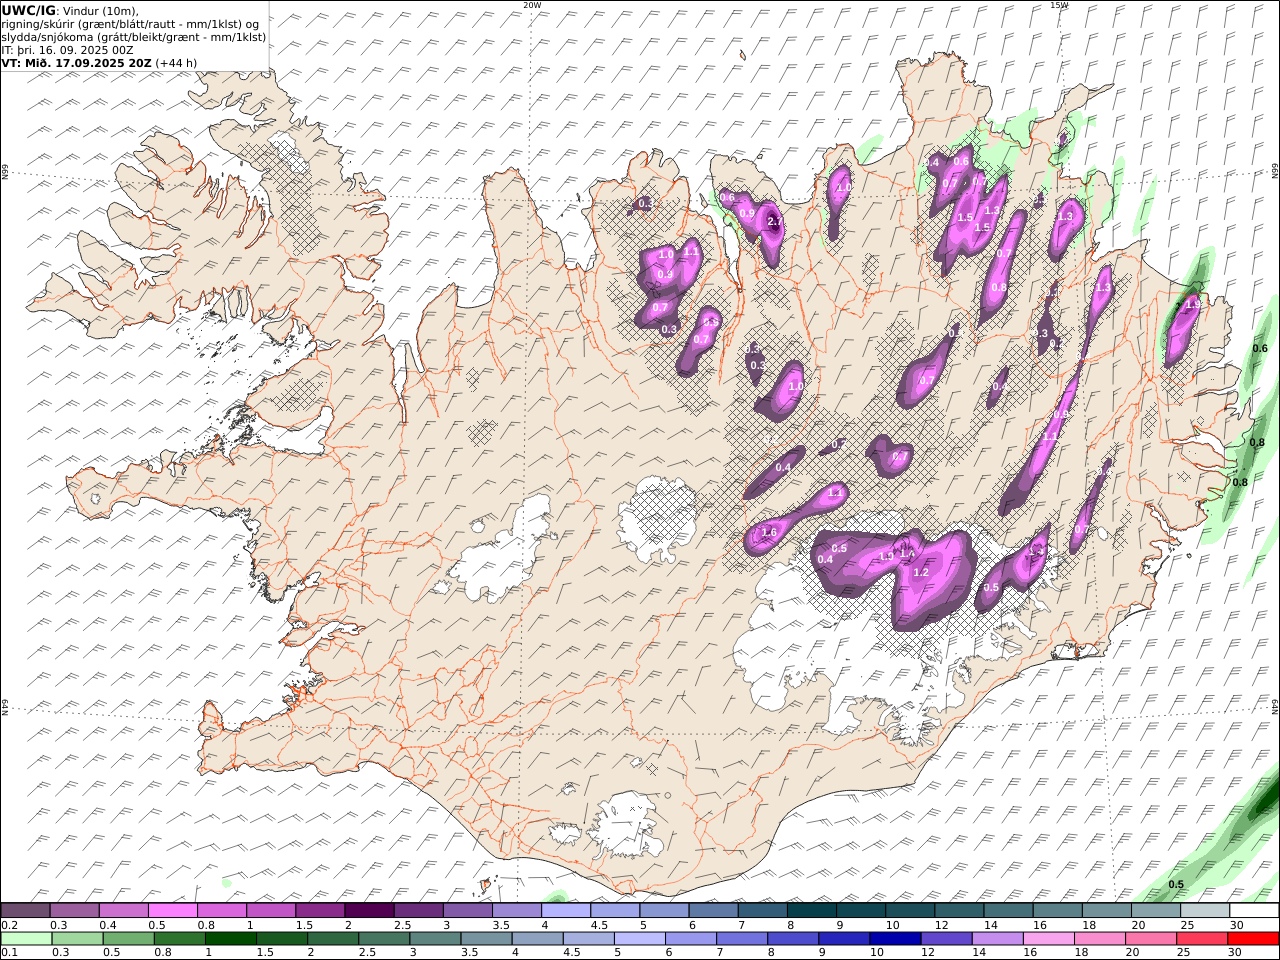This screenshot has width=1280, height=960.
Task: Pick the light purple 14 swatch, lower legend row
Action: point(997,938)
